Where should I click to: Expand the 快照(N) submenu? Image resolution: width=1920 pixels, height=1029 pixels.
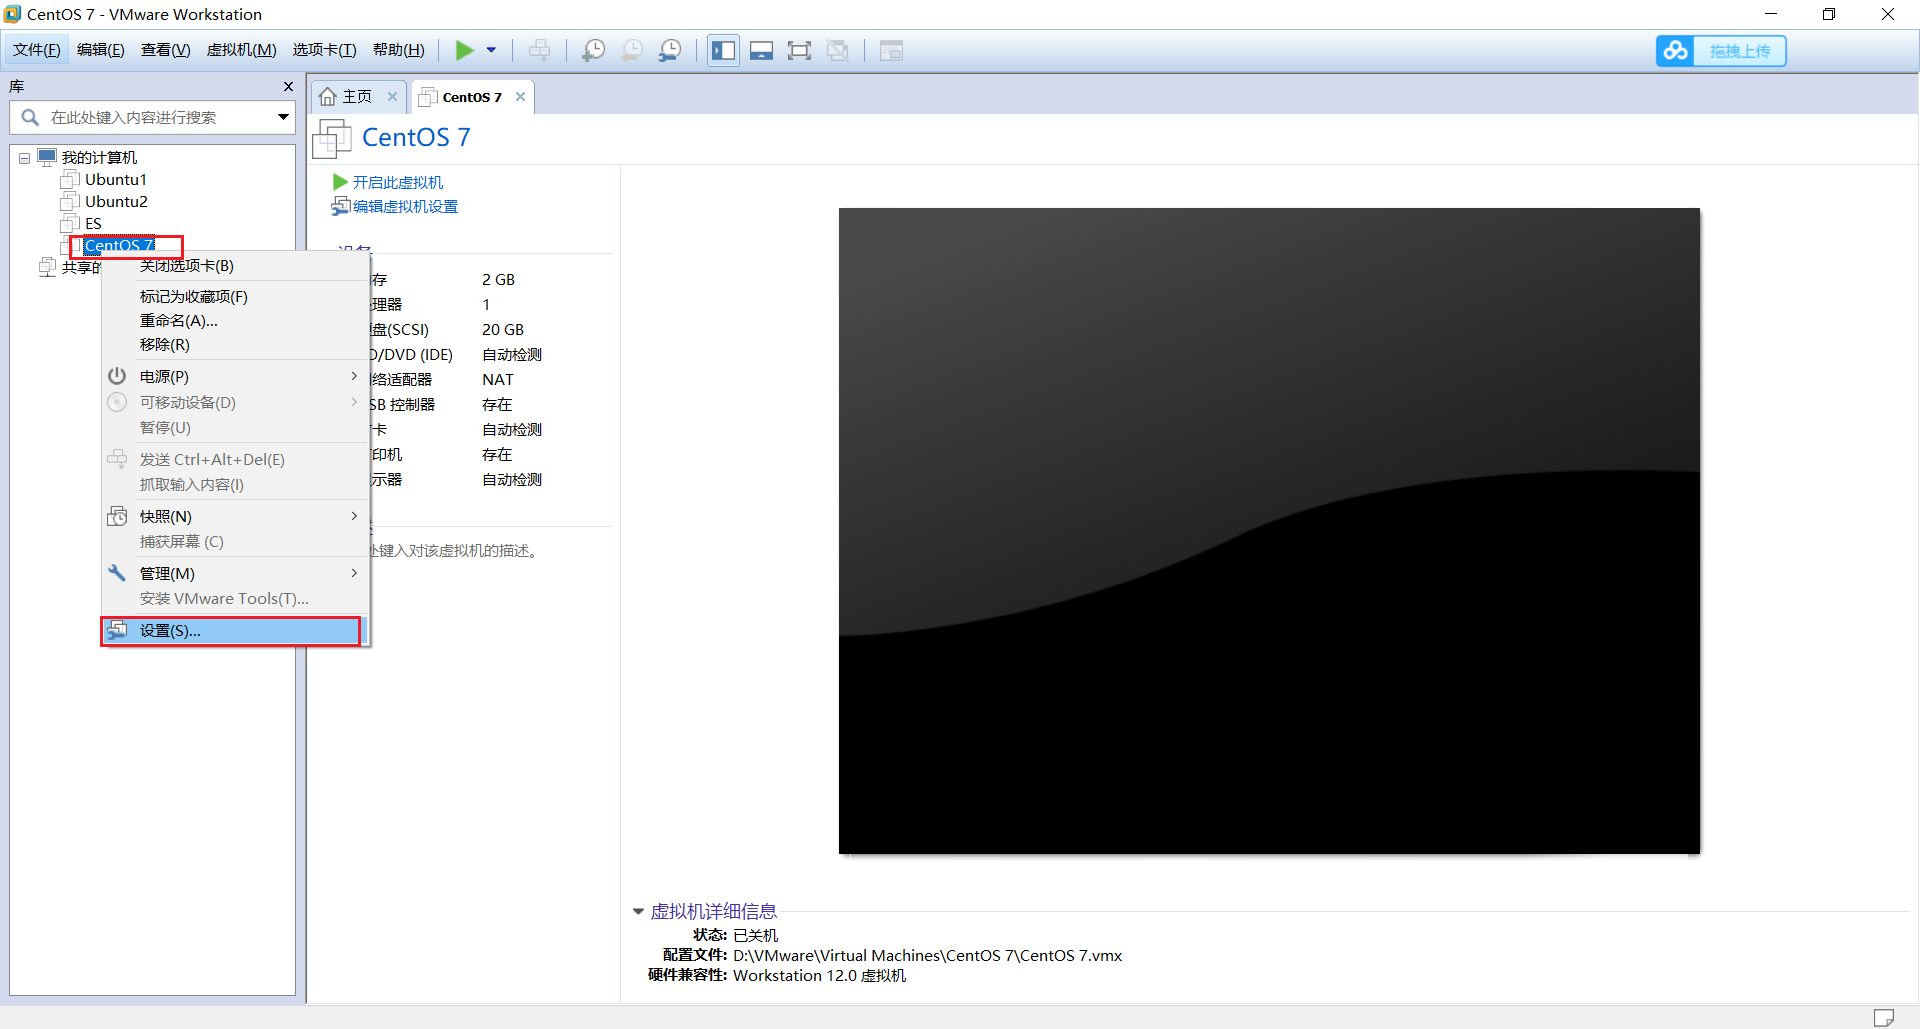[236, 517]
